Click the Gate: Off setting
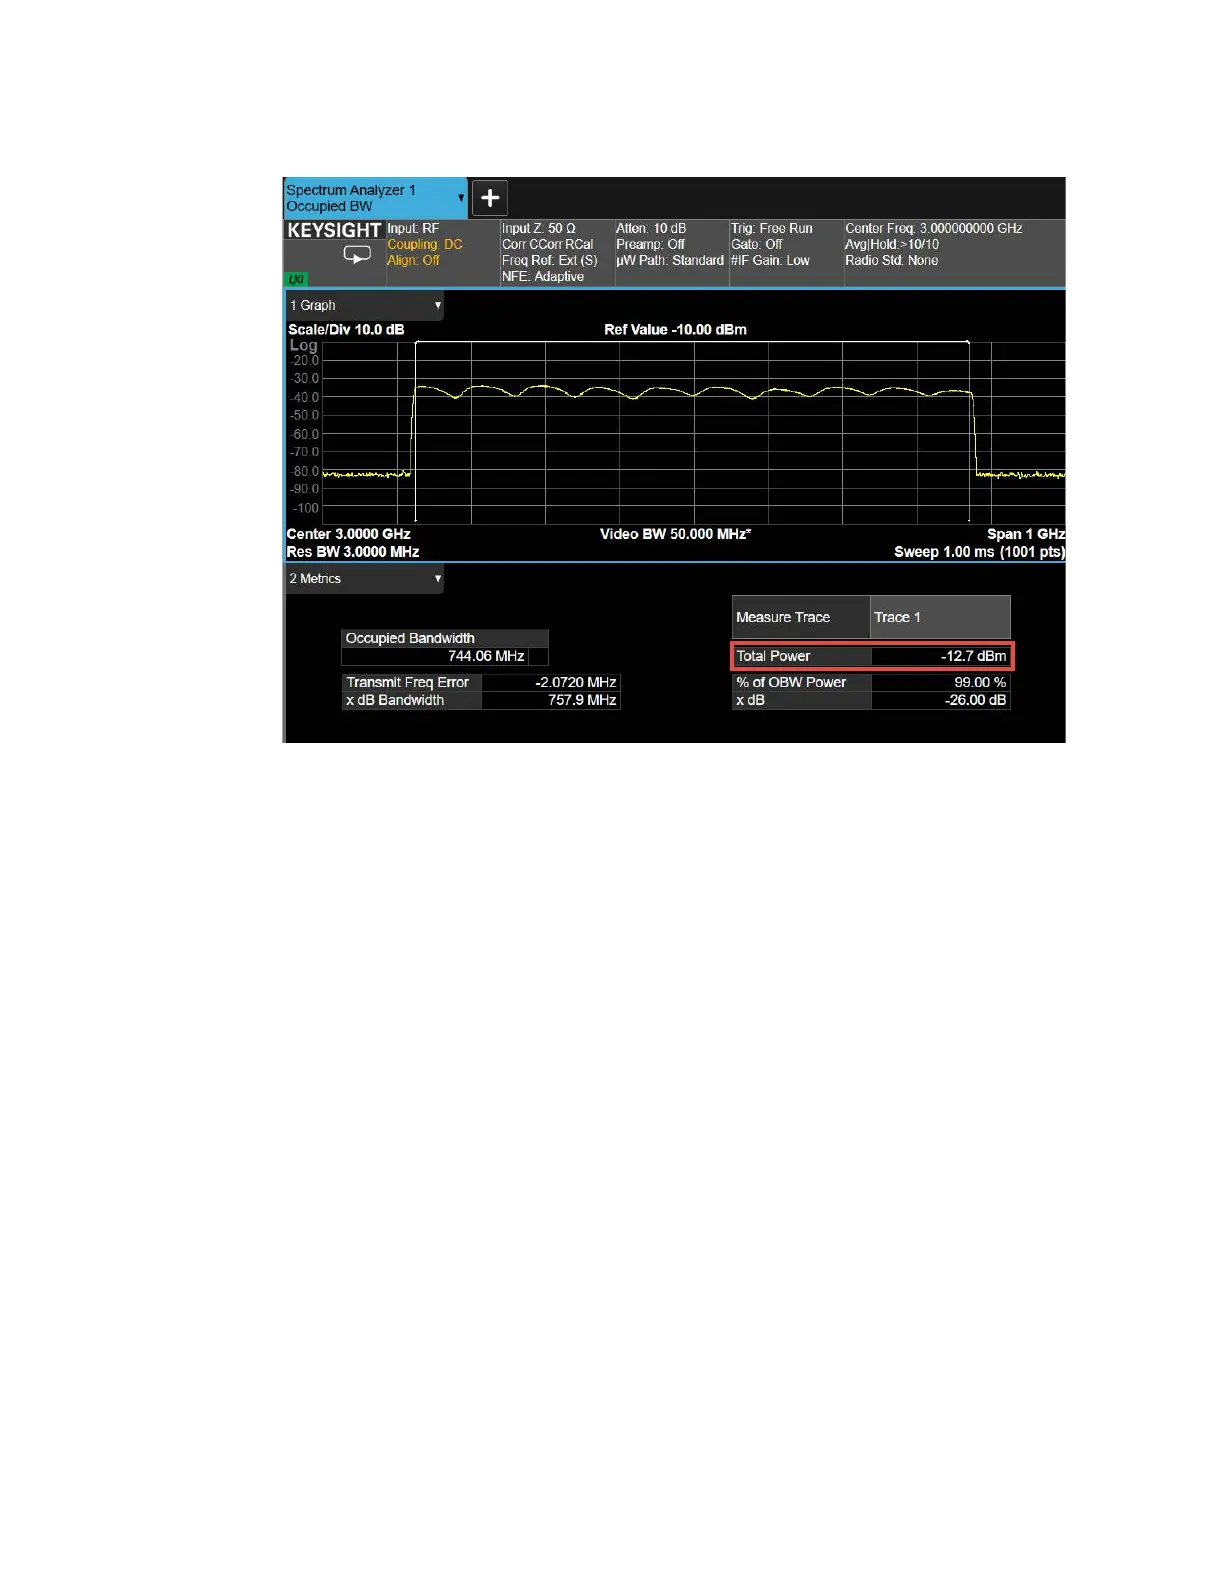Viewport: 1224px width, 1584px height. [x=757, y=244]
